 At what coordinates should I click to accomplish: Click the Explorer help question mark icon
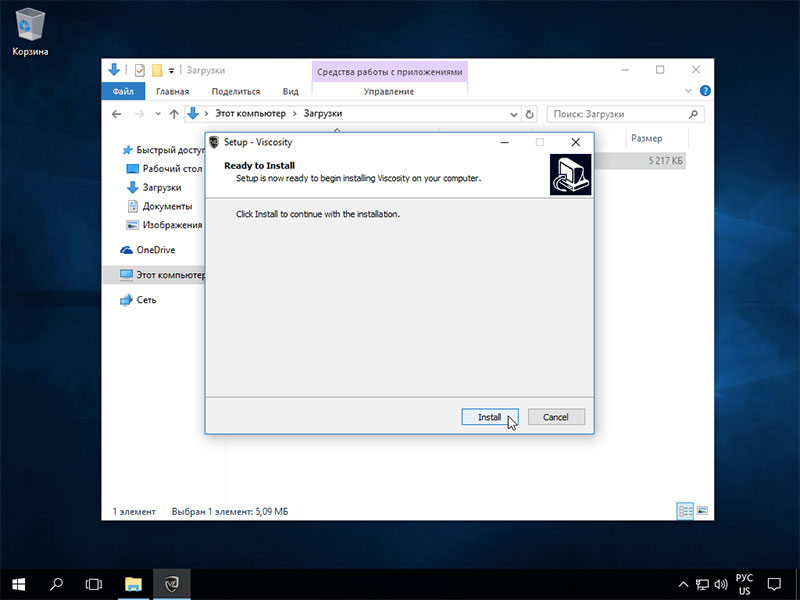click(705, 91)
